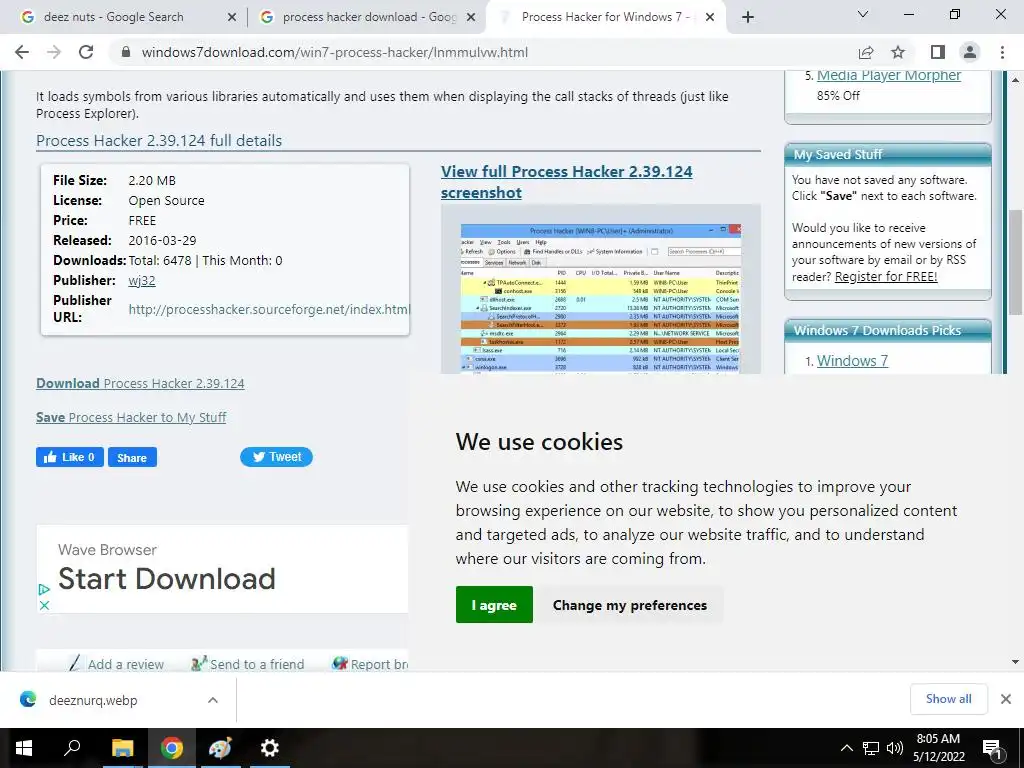Viewport: 1024px width, 768px height.
Task: Open File Explorer from the taskbar
Action: 122,748
